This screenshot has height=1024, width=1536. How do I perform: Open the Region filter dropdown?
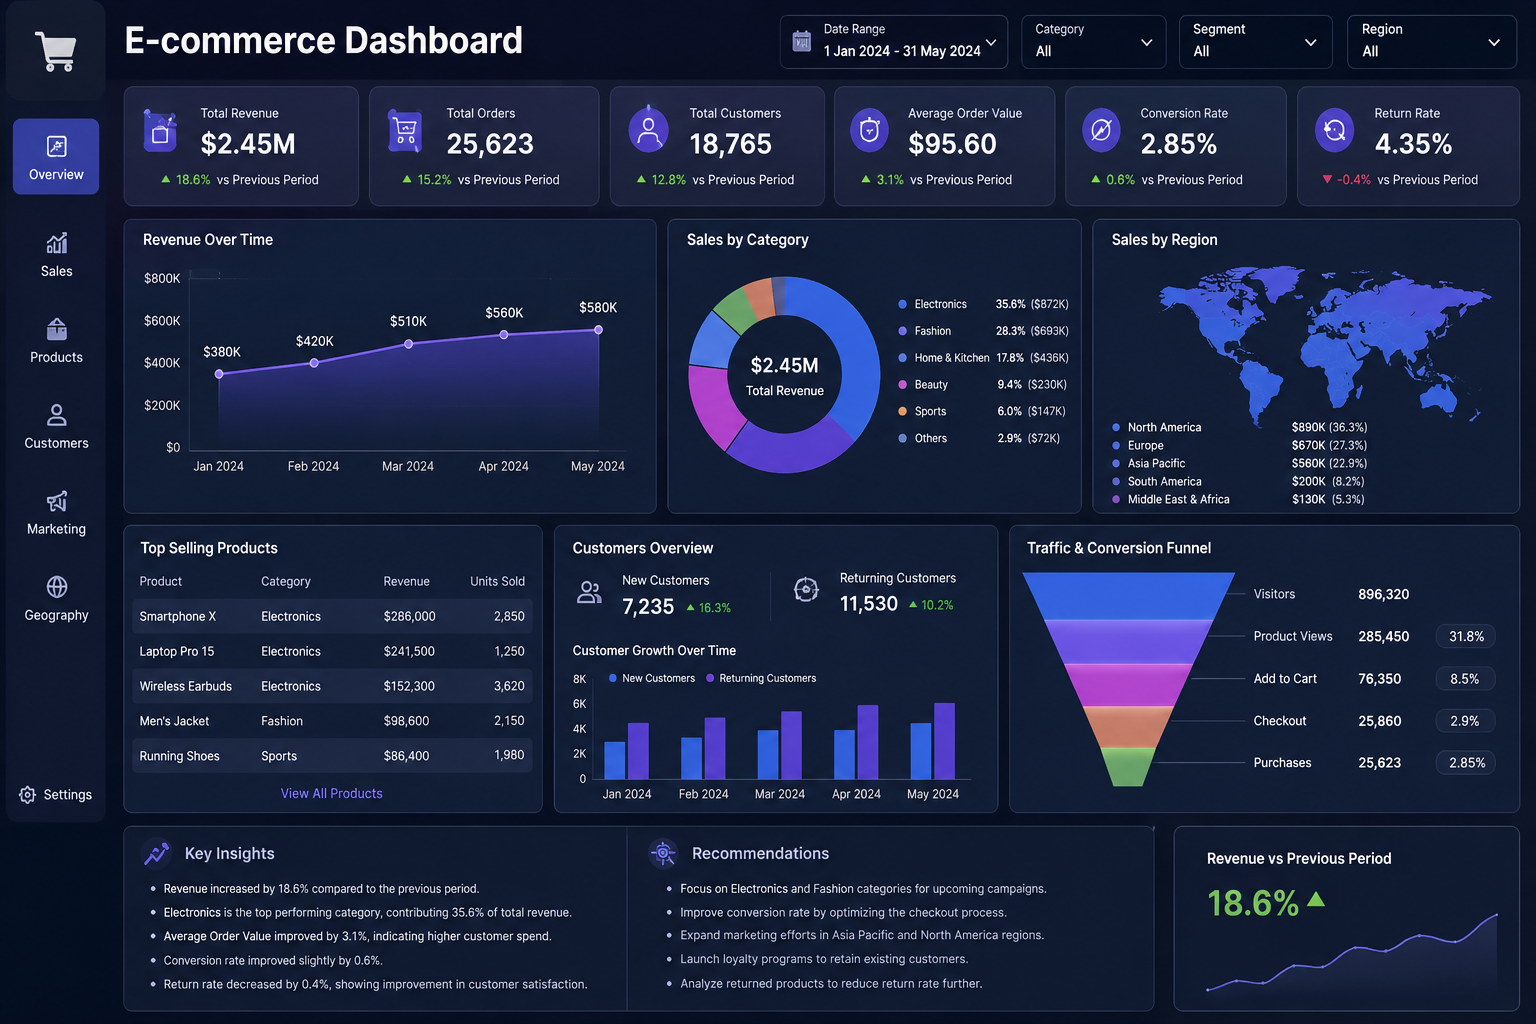1432,42
